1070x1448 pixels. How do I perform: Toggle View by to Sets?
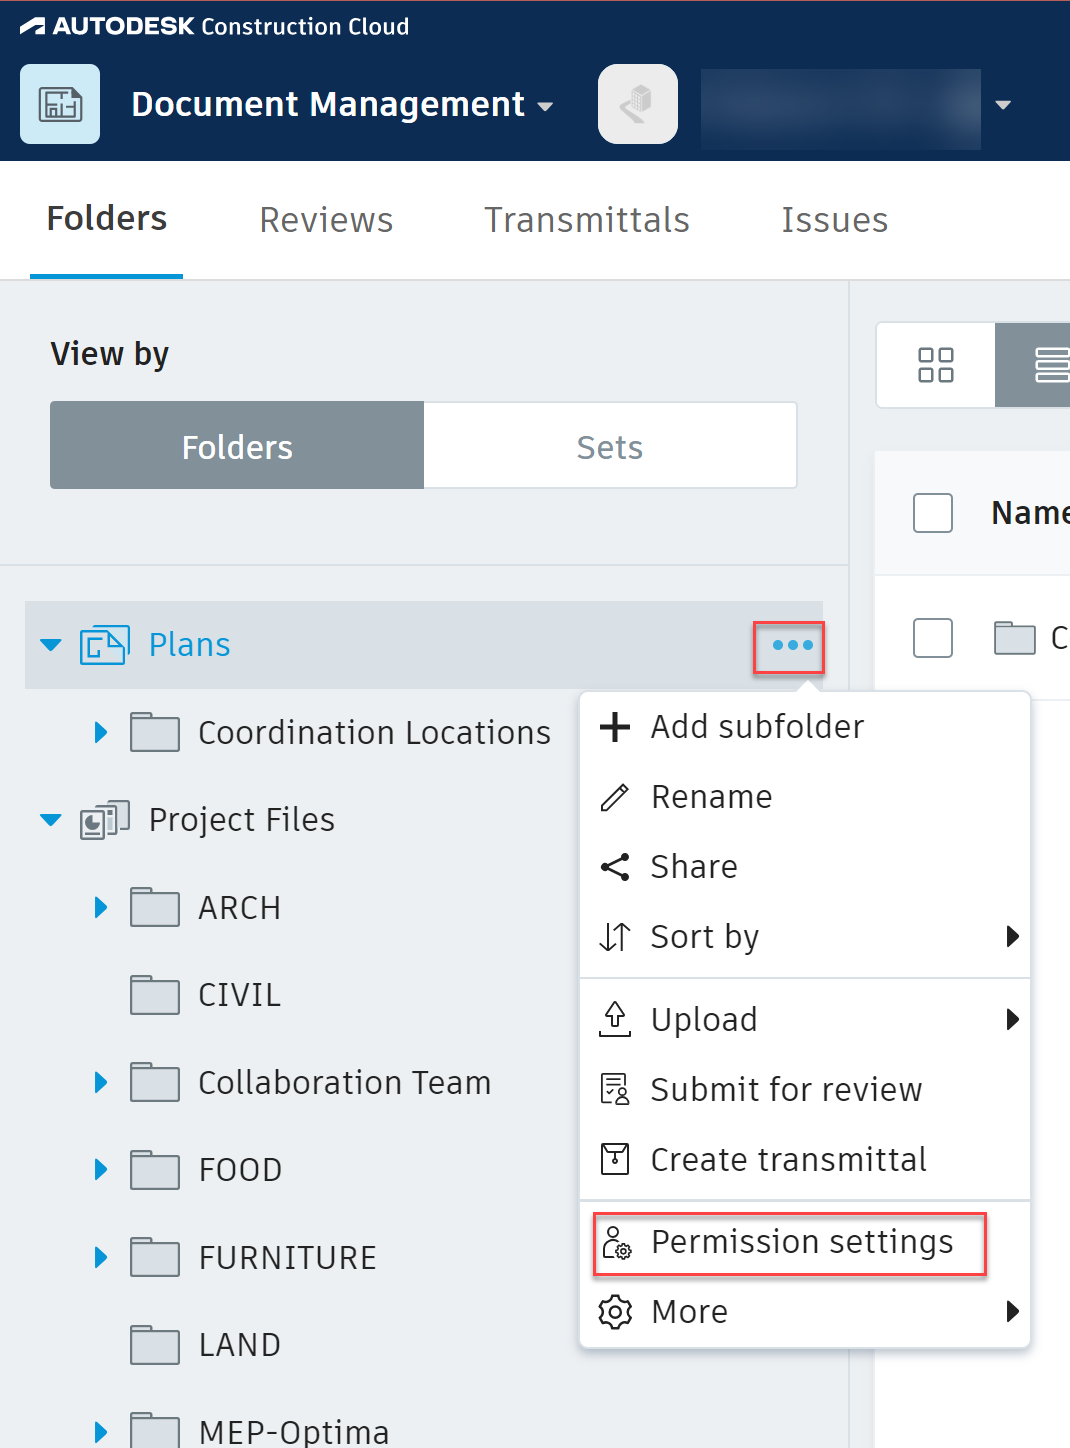(x=610, y=446)
